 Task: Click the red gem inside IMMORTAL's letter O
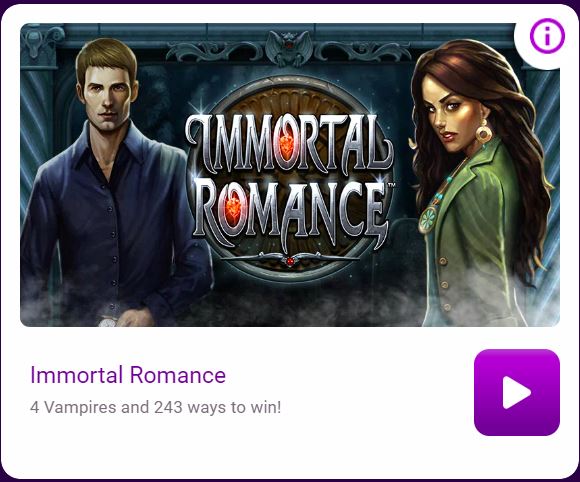[x=286, y=145]
